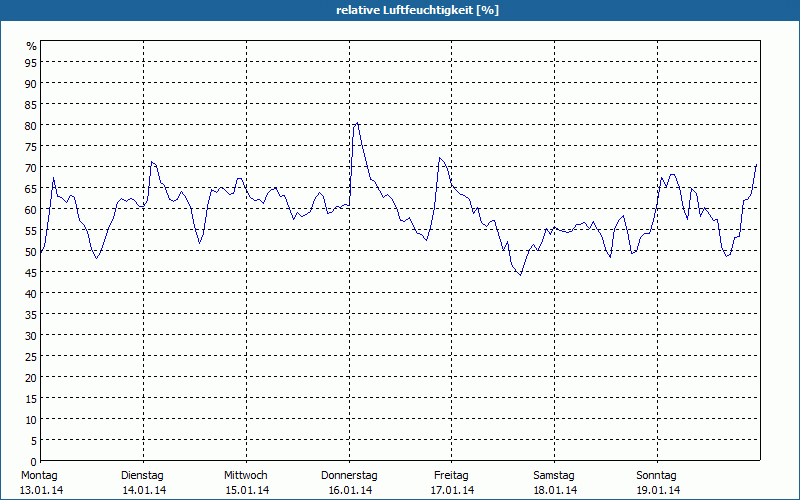
Task: Click the '%' unit label above the vertical axis
Action: click(x=31, y=46)
